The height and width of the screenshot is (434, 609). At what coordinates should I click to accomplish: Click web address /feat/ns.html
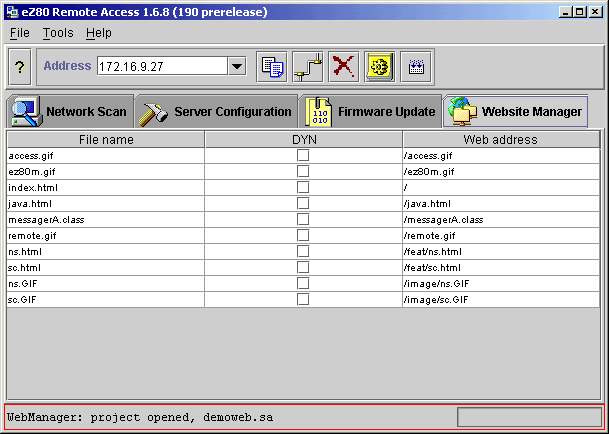(x=433, y=252)
